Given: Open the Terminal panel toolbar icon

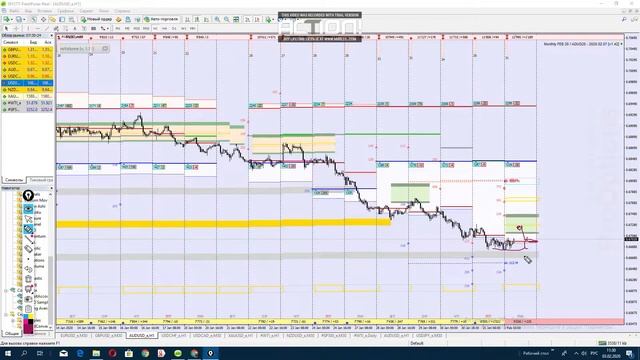Looking at the screenshot, I should pos(62,20).
